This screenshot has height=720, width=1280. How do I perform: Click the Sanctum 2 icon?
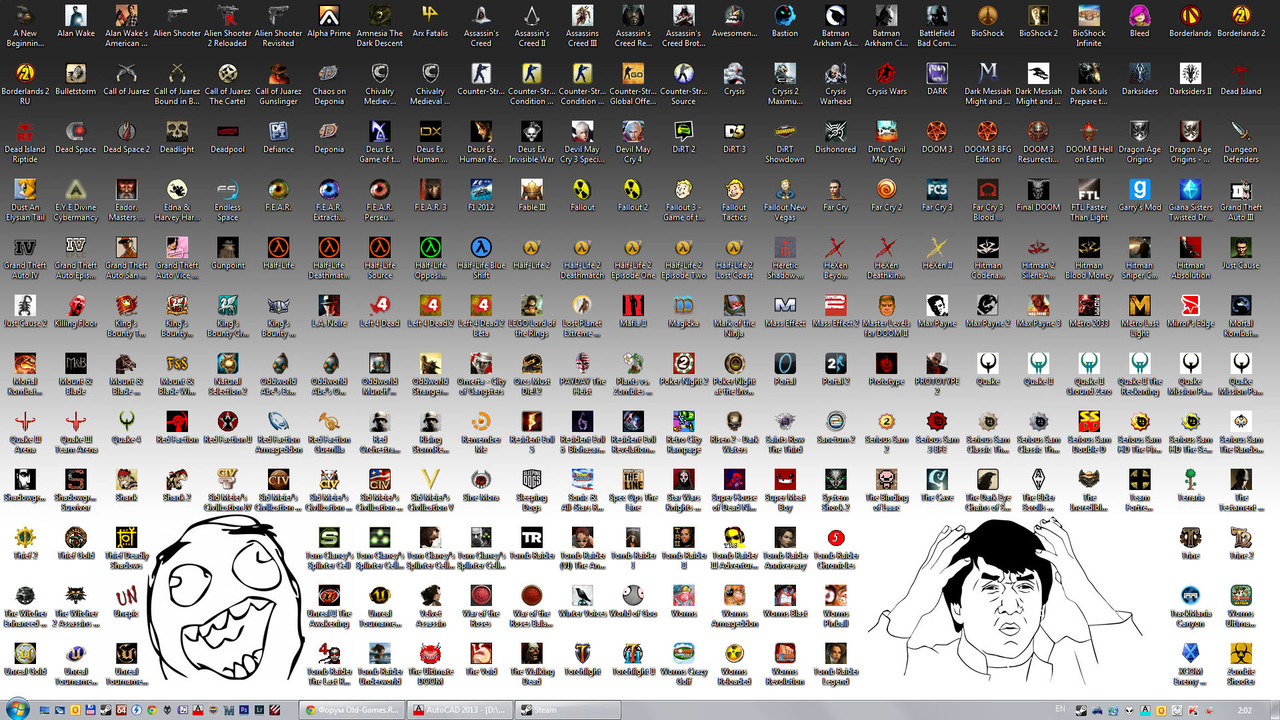(x=835, y=428)
